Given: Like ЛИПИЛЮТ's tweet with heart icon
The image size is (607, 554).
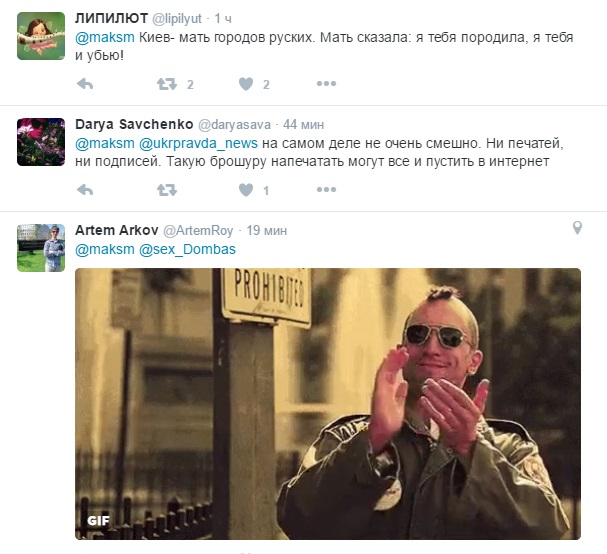Looking at the screenshot, I should (x=246, y=84).
